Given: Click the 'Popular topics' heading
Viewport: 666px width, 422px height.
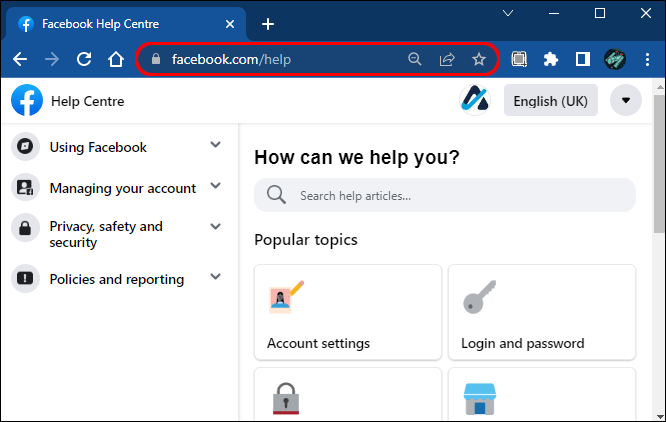Looking at the screenshot, I should [306, 240].
